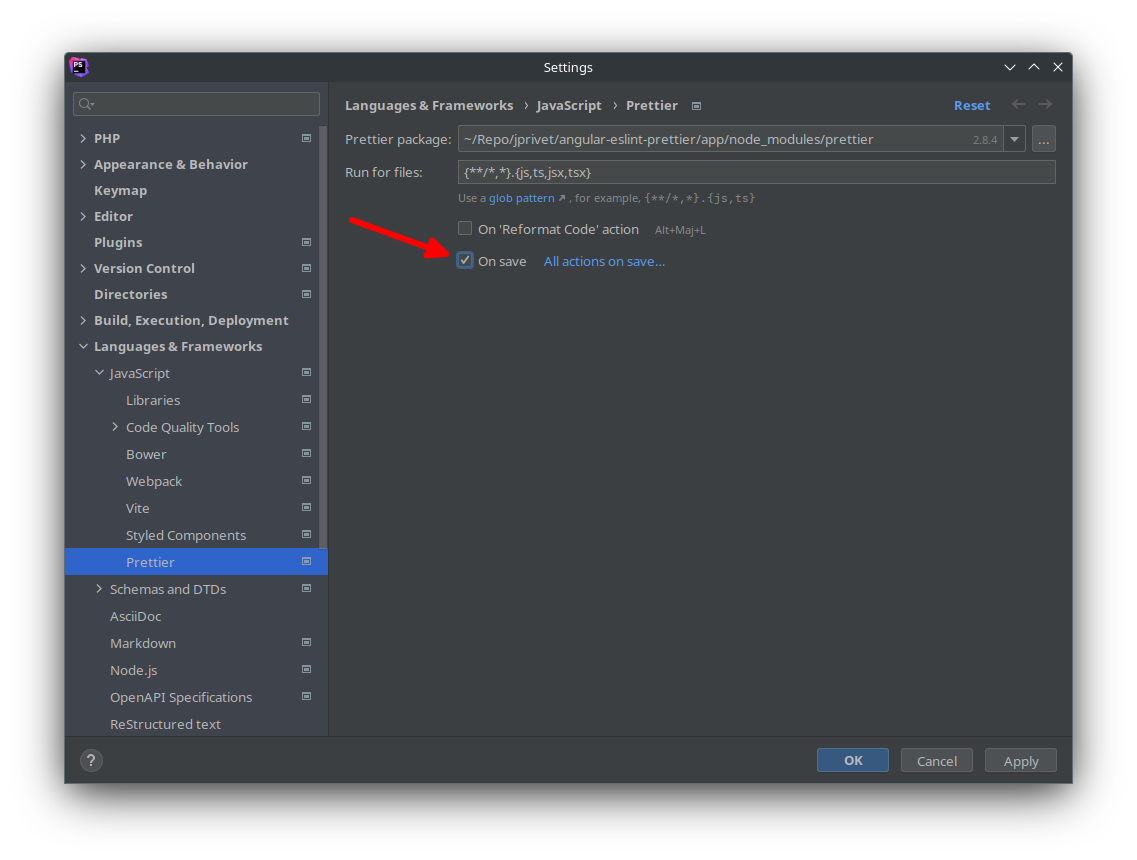
Task: Click project-level icon beside Styled Components
Action: (307, 534)
